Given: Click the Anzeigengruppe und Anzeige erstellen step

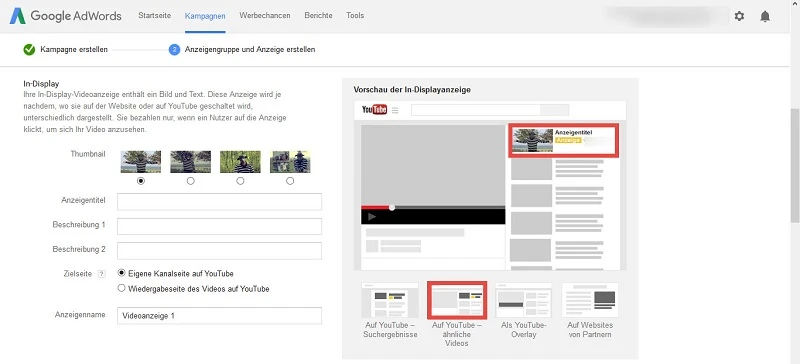Looking at the screenshot, I should point(250,50).
